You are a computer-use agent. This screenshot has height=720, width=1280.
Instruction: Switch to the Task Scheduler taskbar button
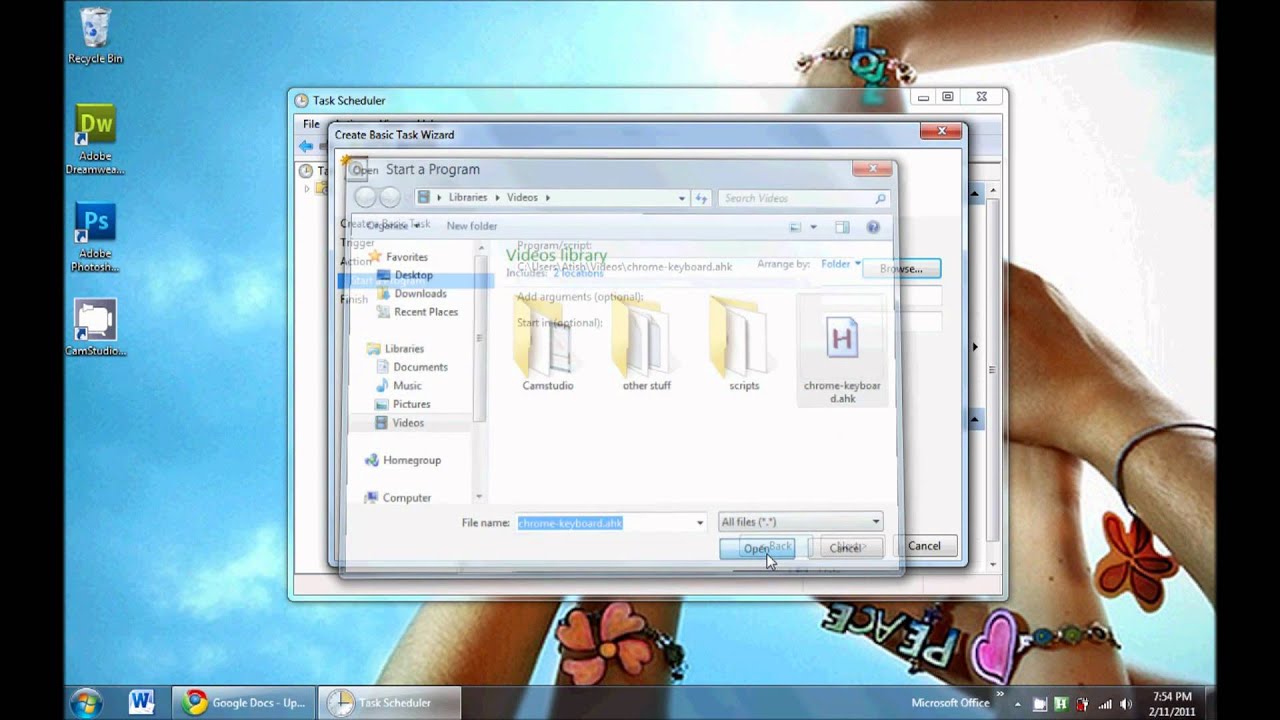point(390,702)
